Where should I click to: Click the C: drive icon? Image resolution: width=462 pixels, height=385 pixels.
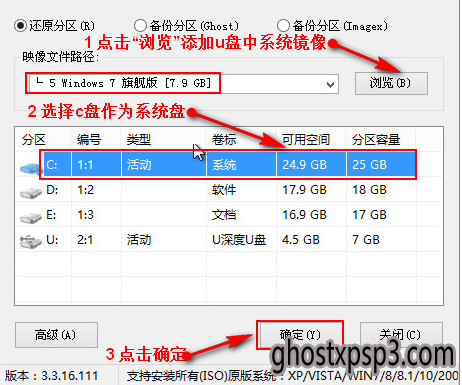(x=31, y=168)
